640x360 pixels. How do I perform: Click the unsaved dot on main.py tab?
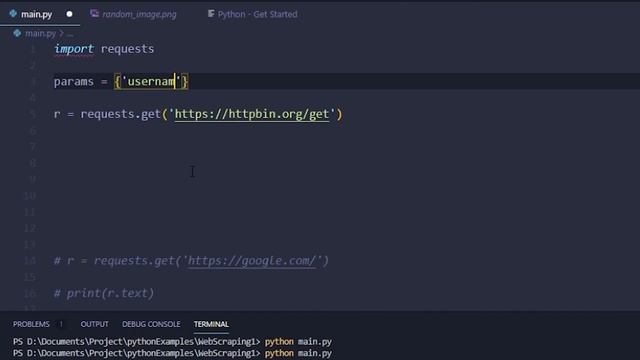point(69,14)
